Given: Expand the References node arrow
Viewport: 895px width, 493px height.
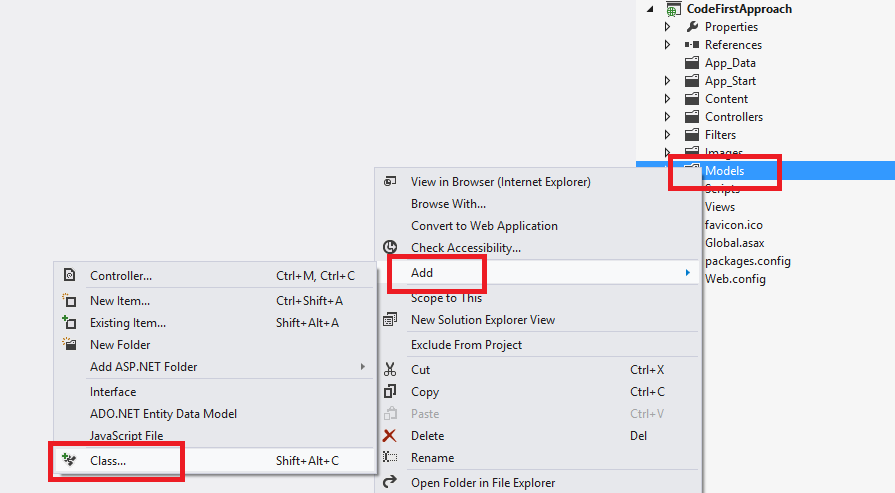Looking at the screenshot, I should (x=667, y=45).
